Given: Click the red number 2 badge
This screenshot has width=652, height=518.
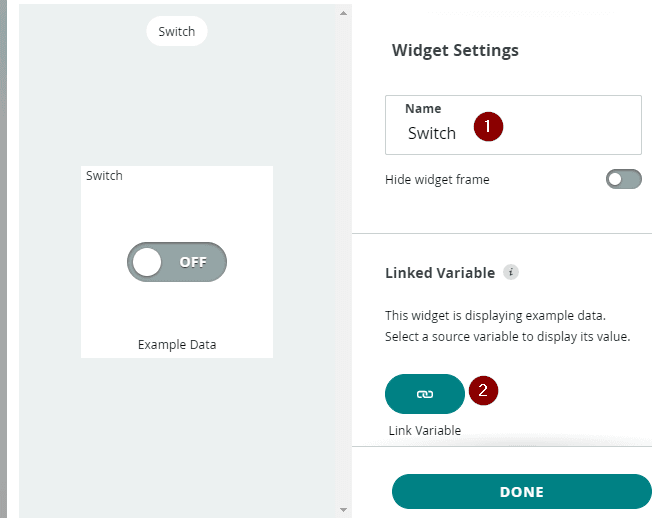Looking at the screenshot, I should pyautogui.click(x=484, y=391).
